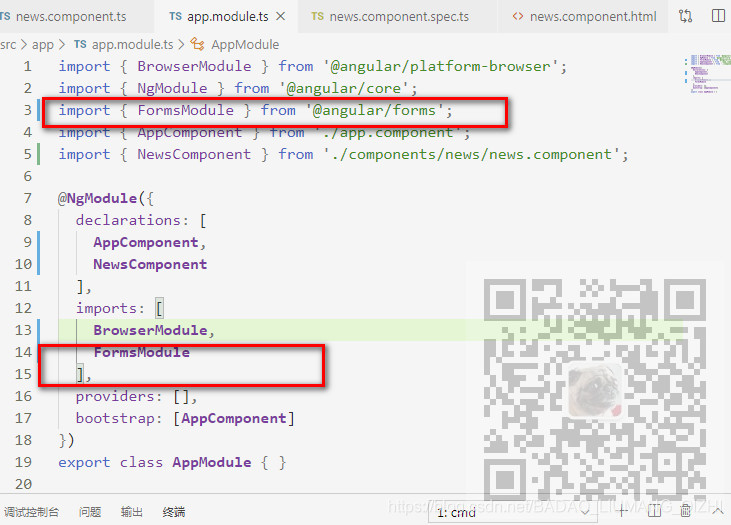This screenshot has width=731, height=525.
Task: Click the '@angular/platform-browser' string
Action: click(x=441, y=67)
